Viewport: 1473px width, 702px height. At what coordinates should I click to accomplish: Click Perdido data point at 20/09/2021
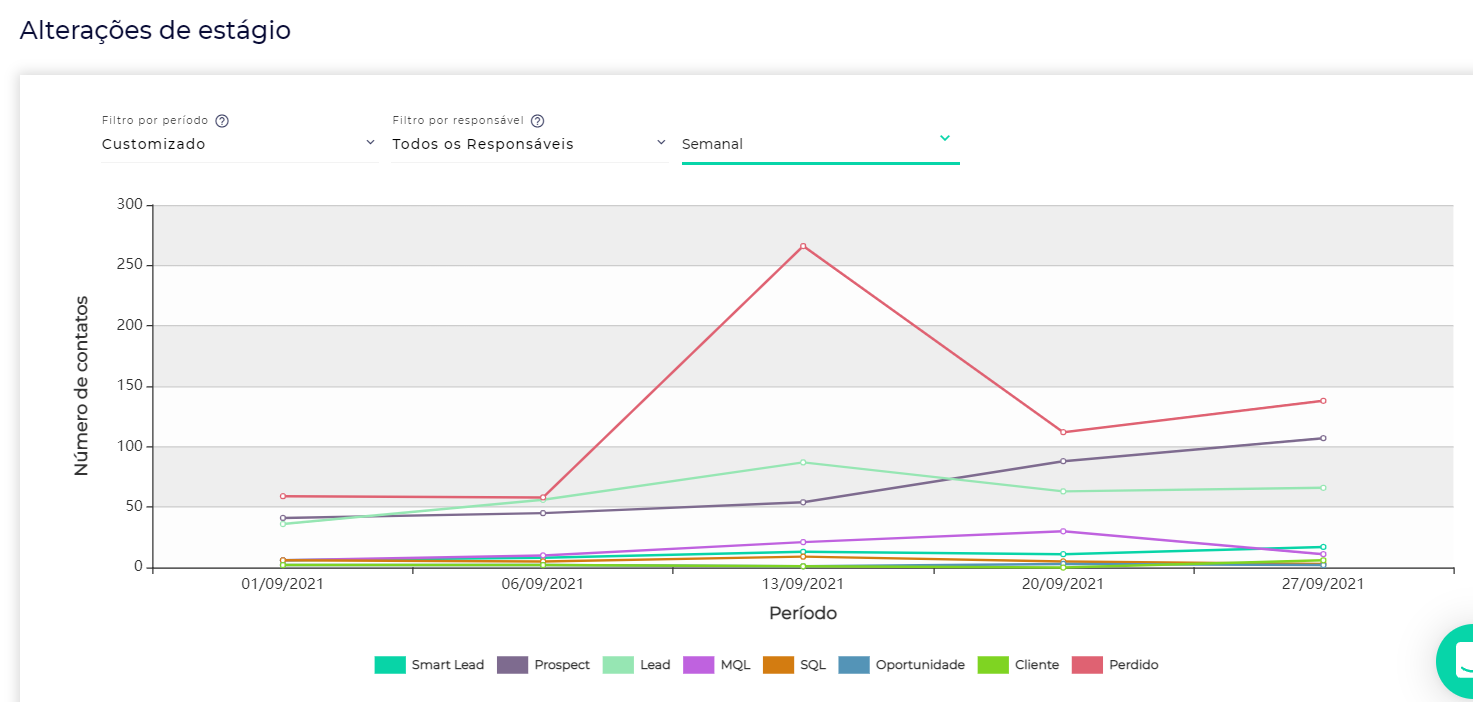tap(1063, 432)
